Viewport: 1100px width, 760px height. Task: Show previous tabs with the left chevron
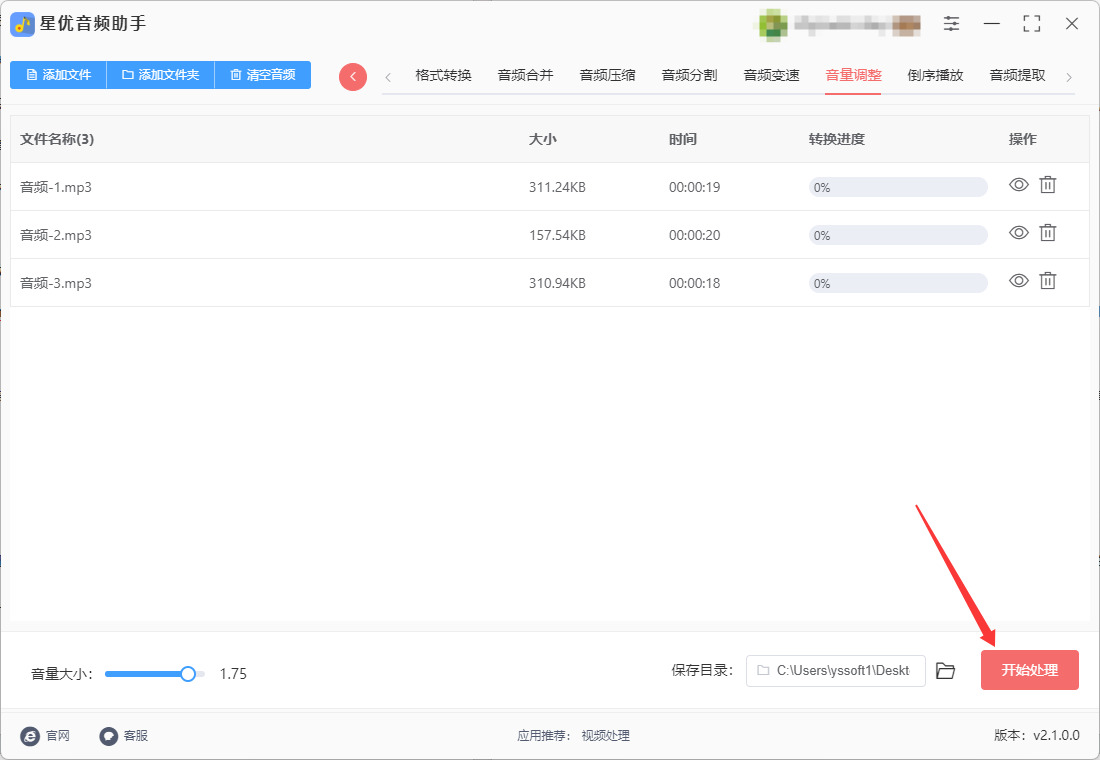click(388, 77)
